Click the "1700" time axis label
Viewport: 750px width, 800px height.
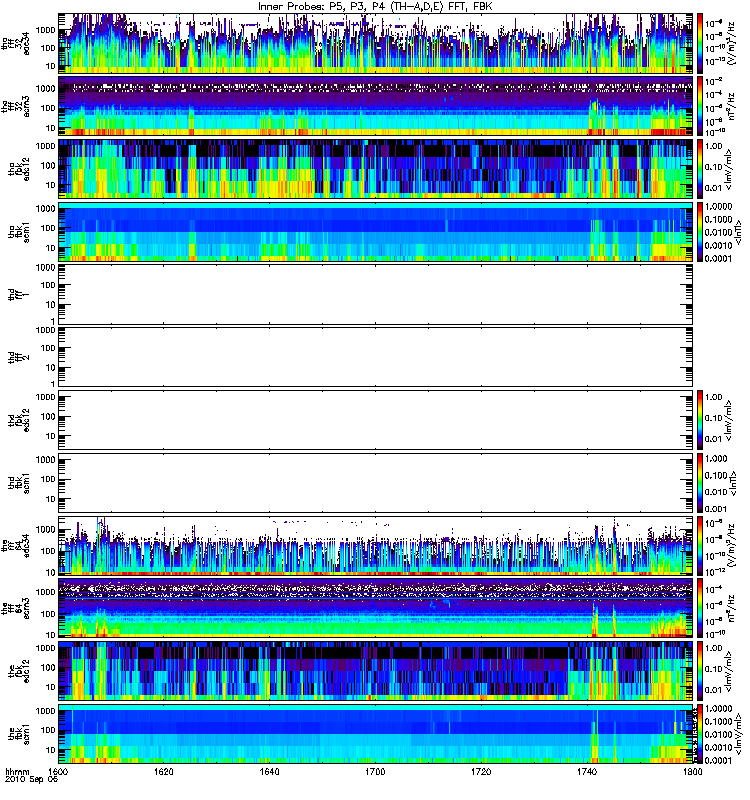tap(375, 771)
